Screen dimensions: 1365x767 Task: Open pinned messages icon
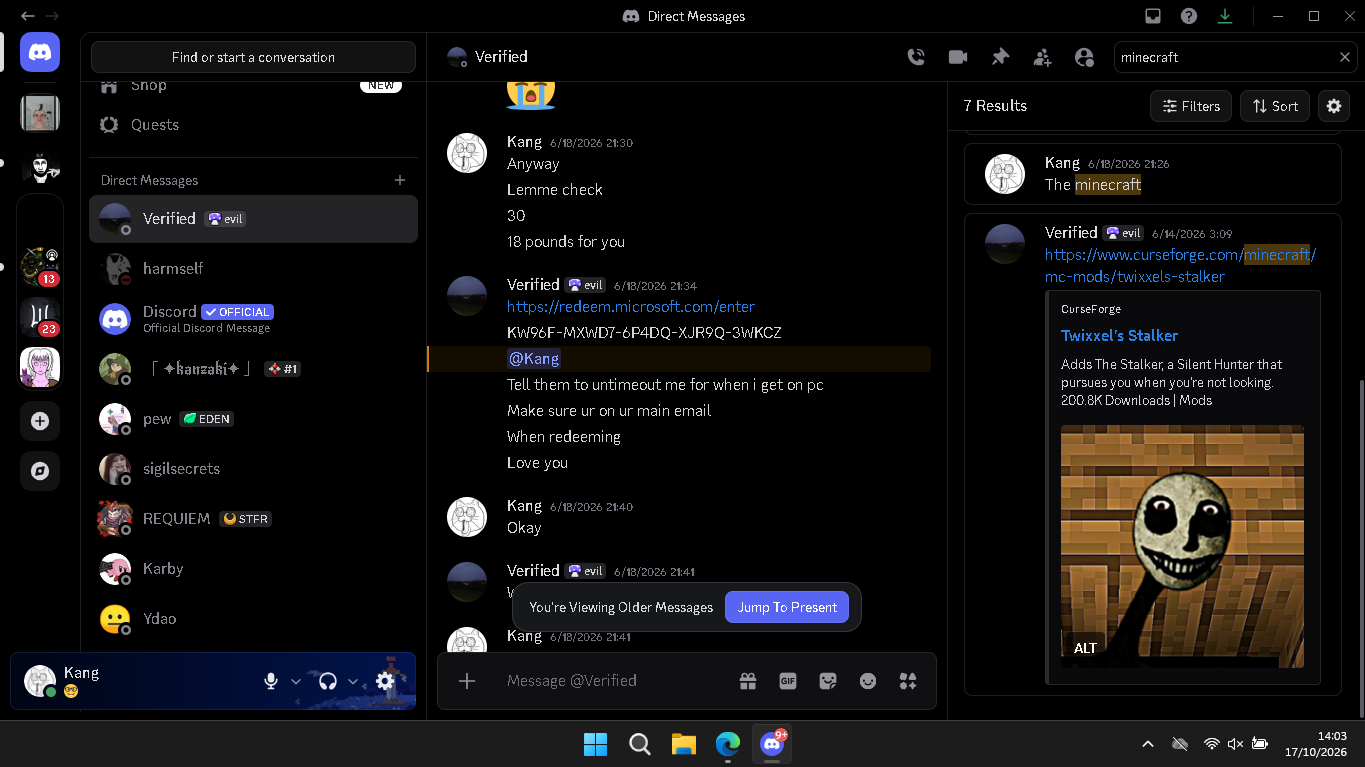(x=1000, y=57)
